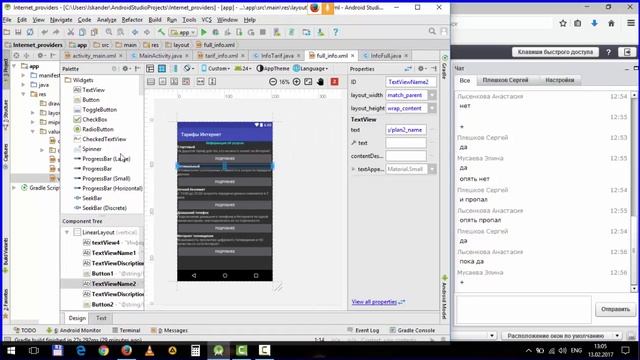
Task: Switch to InfoTarif.java editor tab
Action: pyautogui.click(x=277, y=56)
